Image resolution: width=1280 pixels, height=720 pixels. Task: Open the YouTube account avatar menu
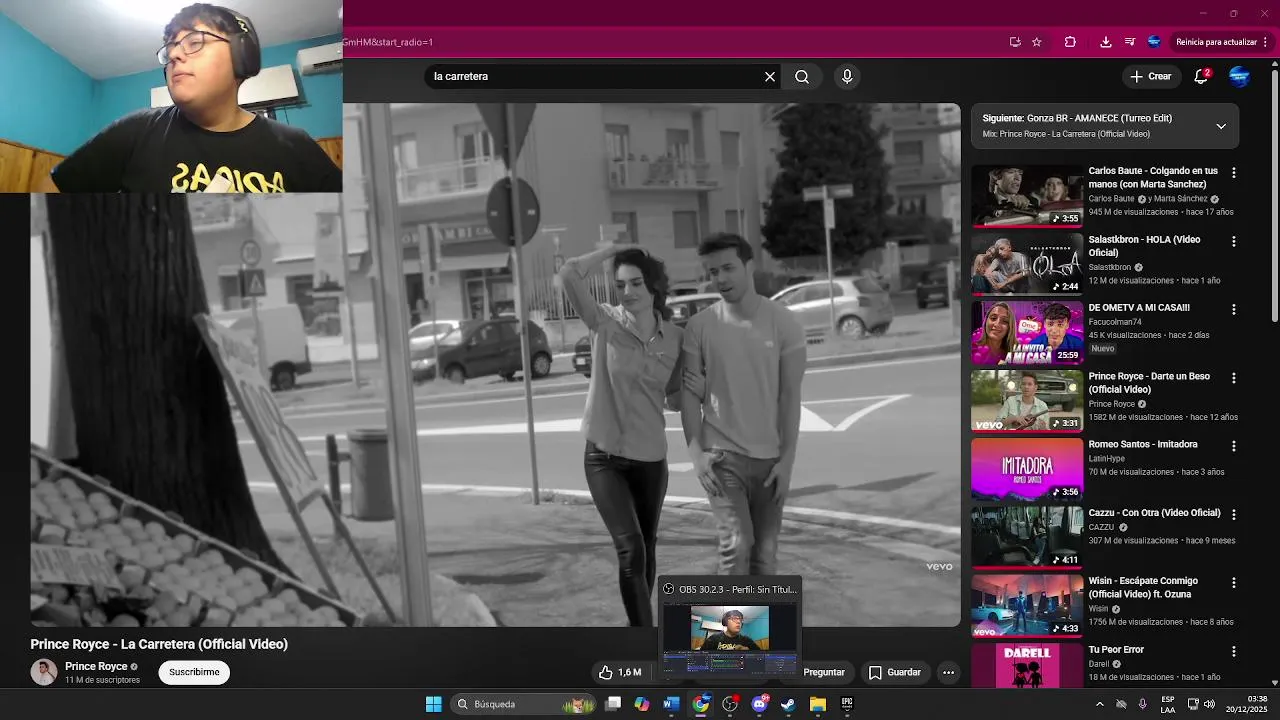[x=1239, y=76]
